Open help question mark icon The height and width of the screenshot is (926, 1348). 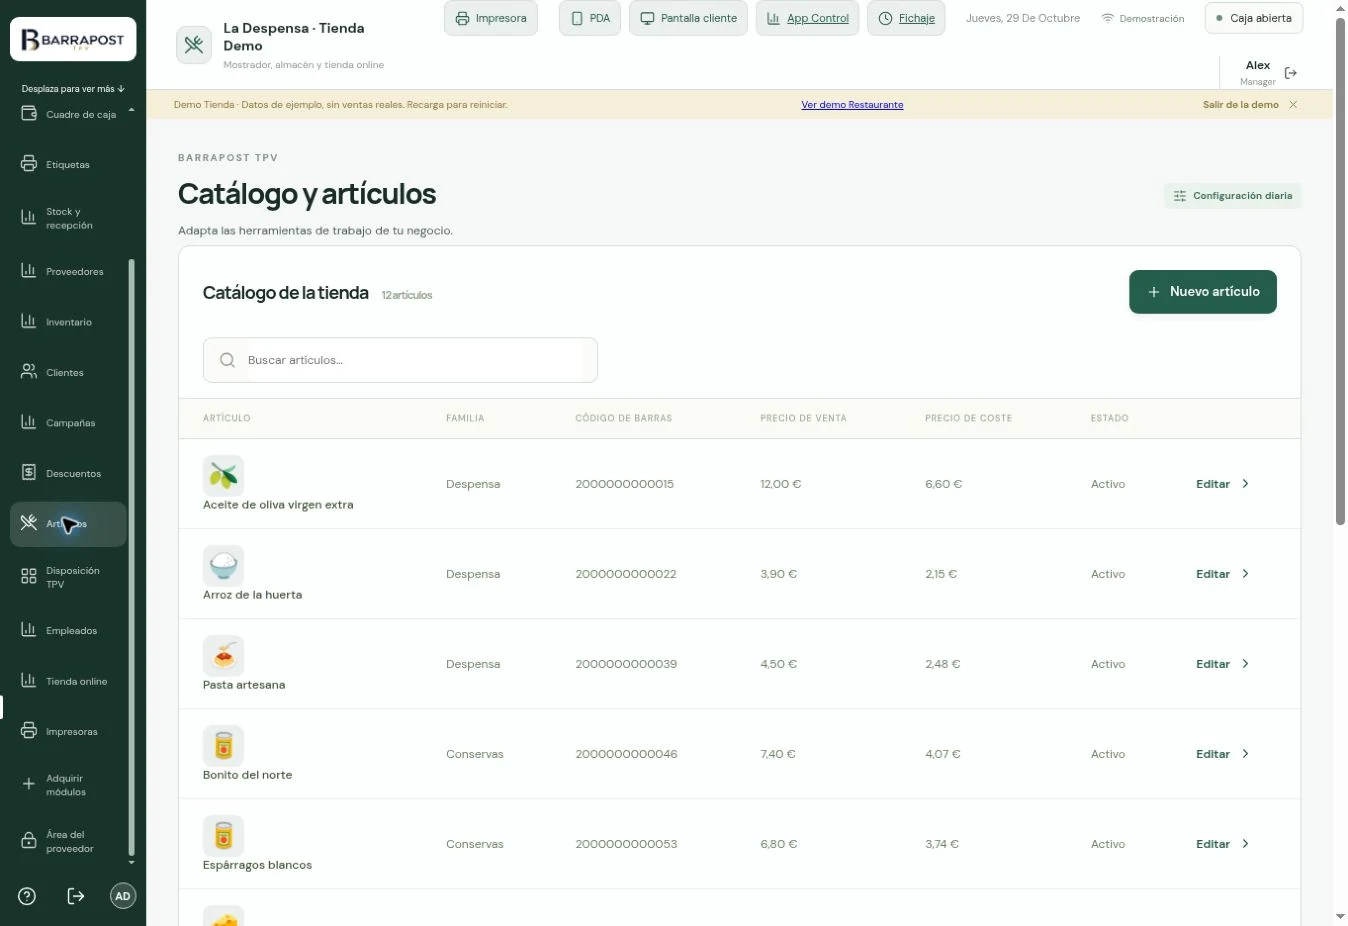27,896
